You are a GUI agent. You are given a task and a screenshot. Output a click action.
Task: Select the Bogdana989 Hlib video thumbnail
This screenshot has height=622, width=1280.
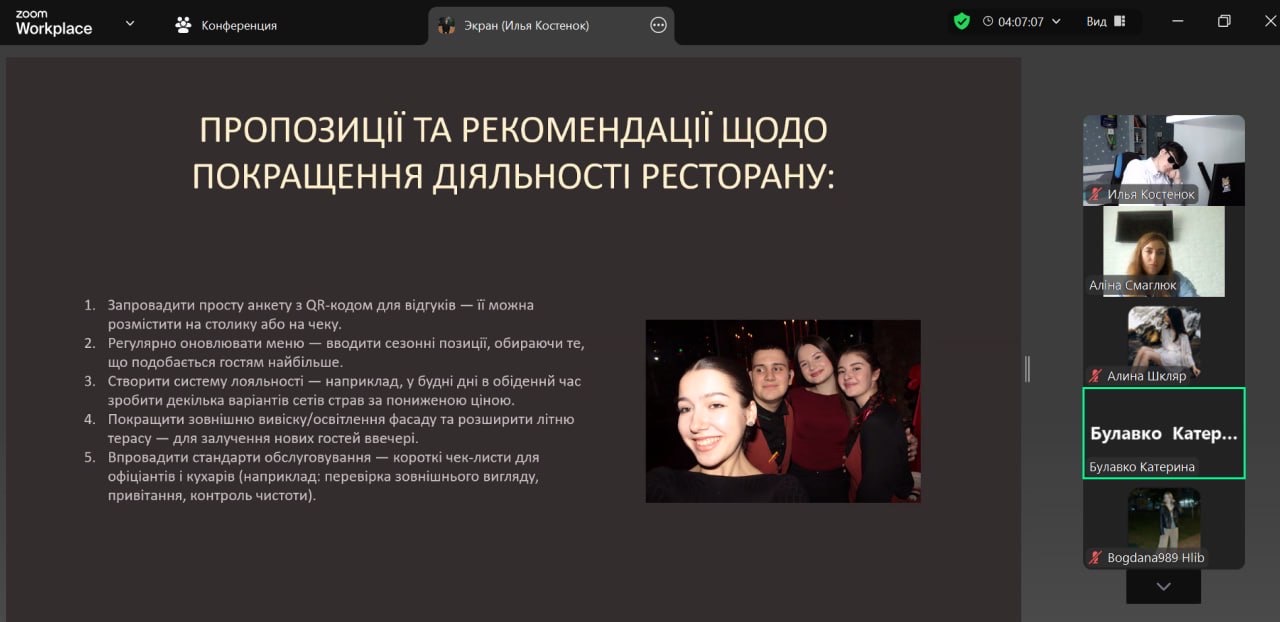tap(1164, 524)
